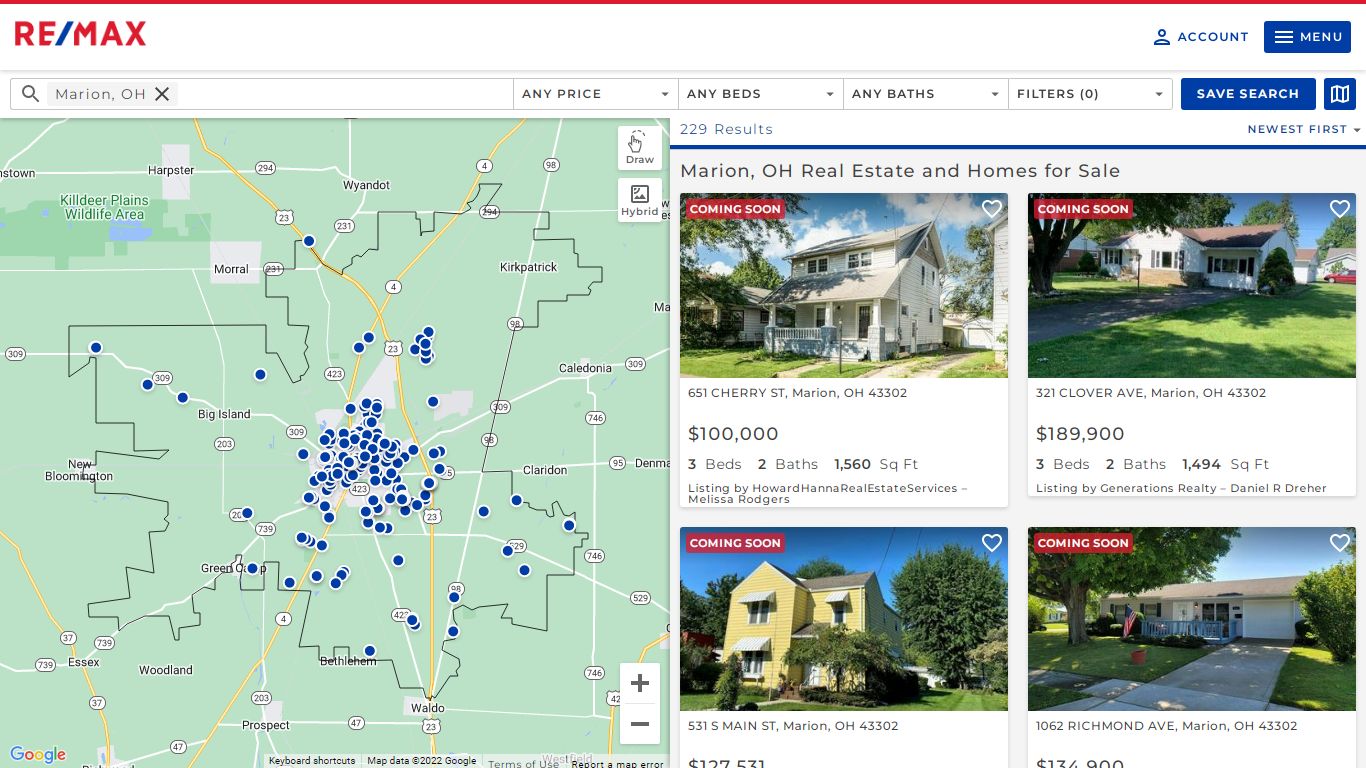Zoom out on the map
The width and height of the screenshot is (1366, 768).
640,724
